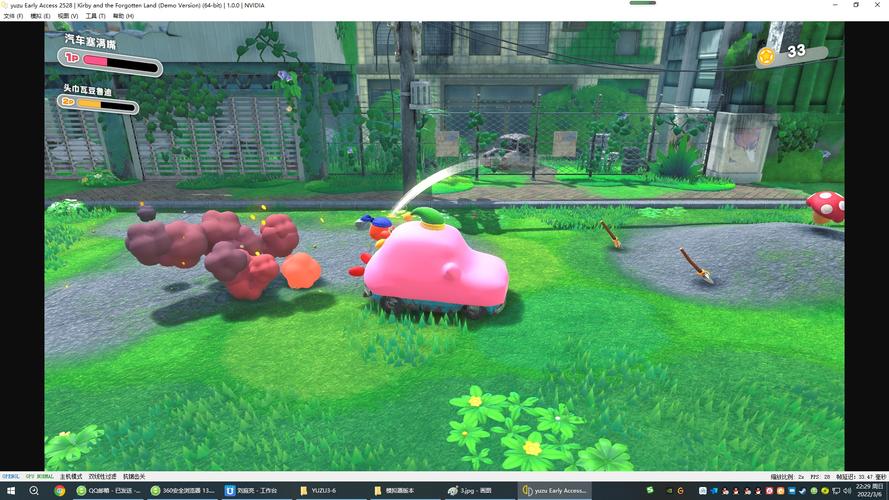Click the orange G tray icon

point(680,491)
